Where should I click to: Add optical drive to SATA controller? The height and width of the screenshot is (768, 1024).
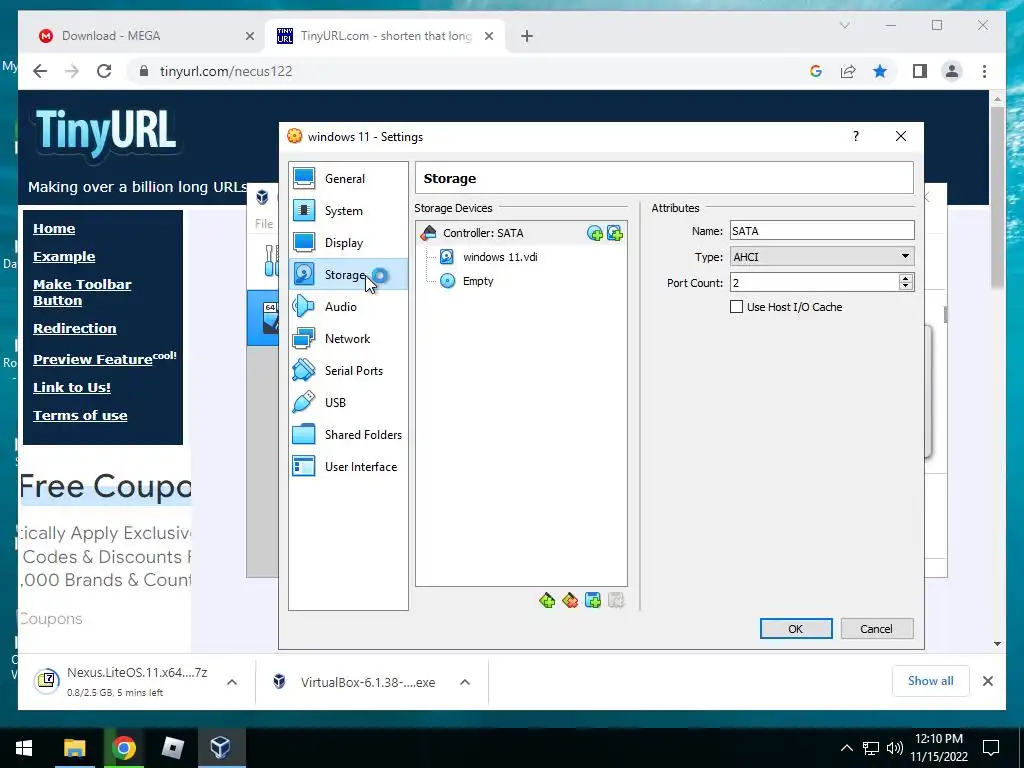[594, 233]
